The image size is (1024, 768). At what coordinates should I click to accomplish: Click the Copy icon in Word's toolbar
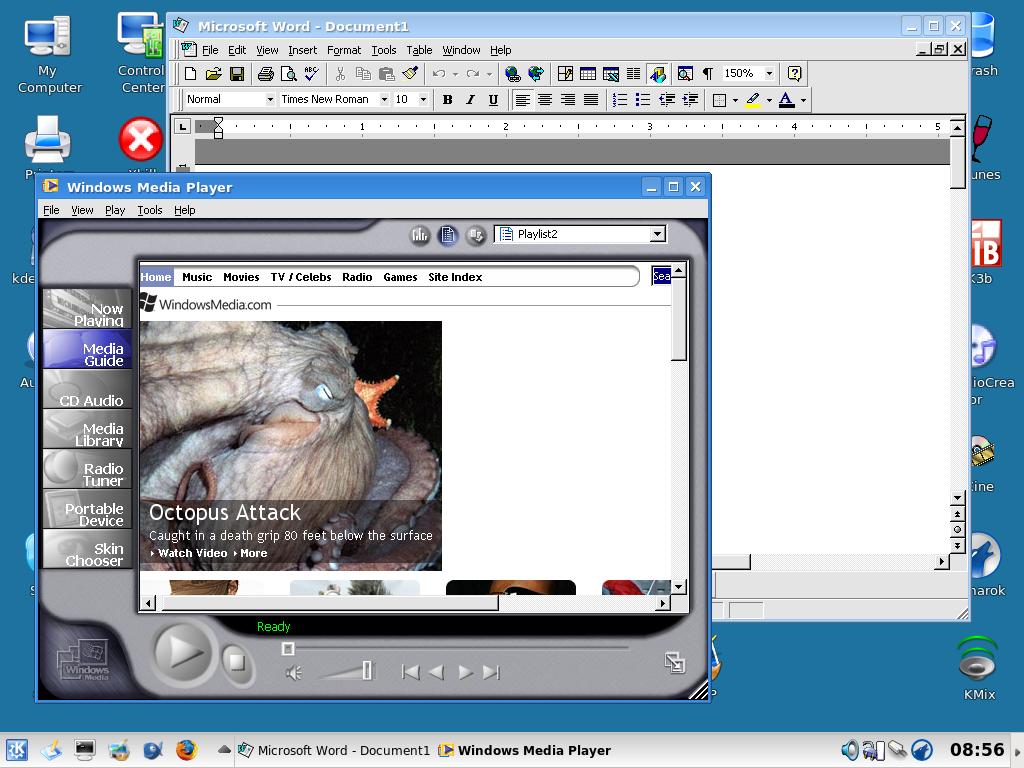pyautogui.click(x=363, y=74)
